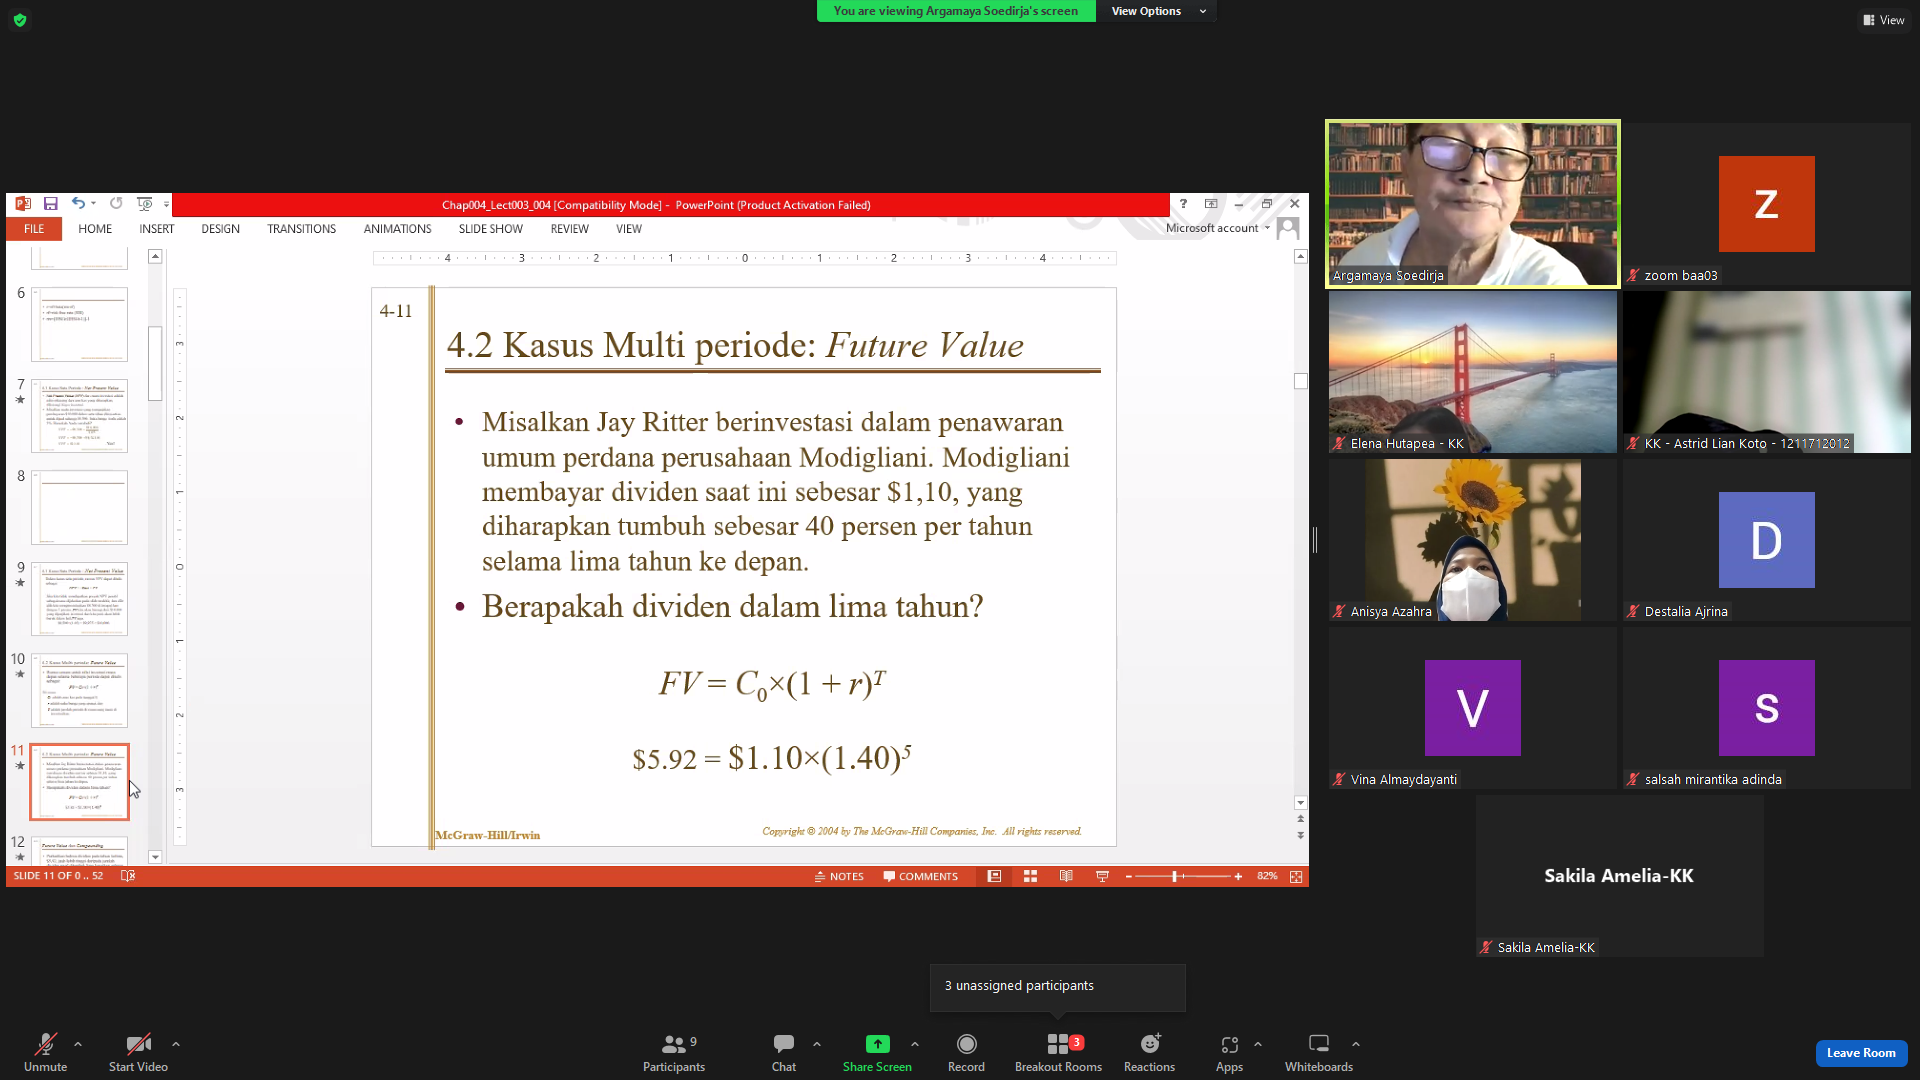Open the REVIEW ribbon tab
The width and height of the screenshot is (1920, 1080).
[x=569, y=229]
